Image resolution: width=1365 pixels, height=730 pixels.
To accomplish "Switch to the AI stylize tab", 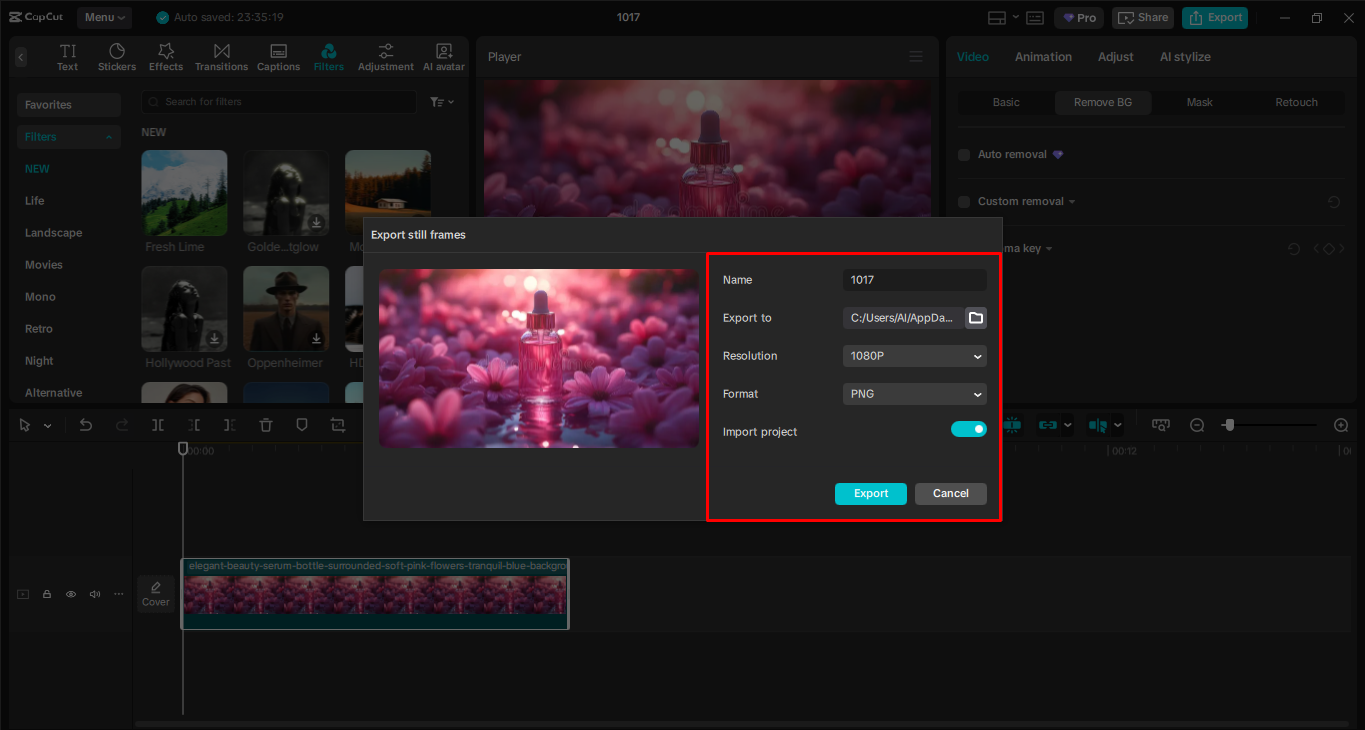I will click(x=1185, y=57).
